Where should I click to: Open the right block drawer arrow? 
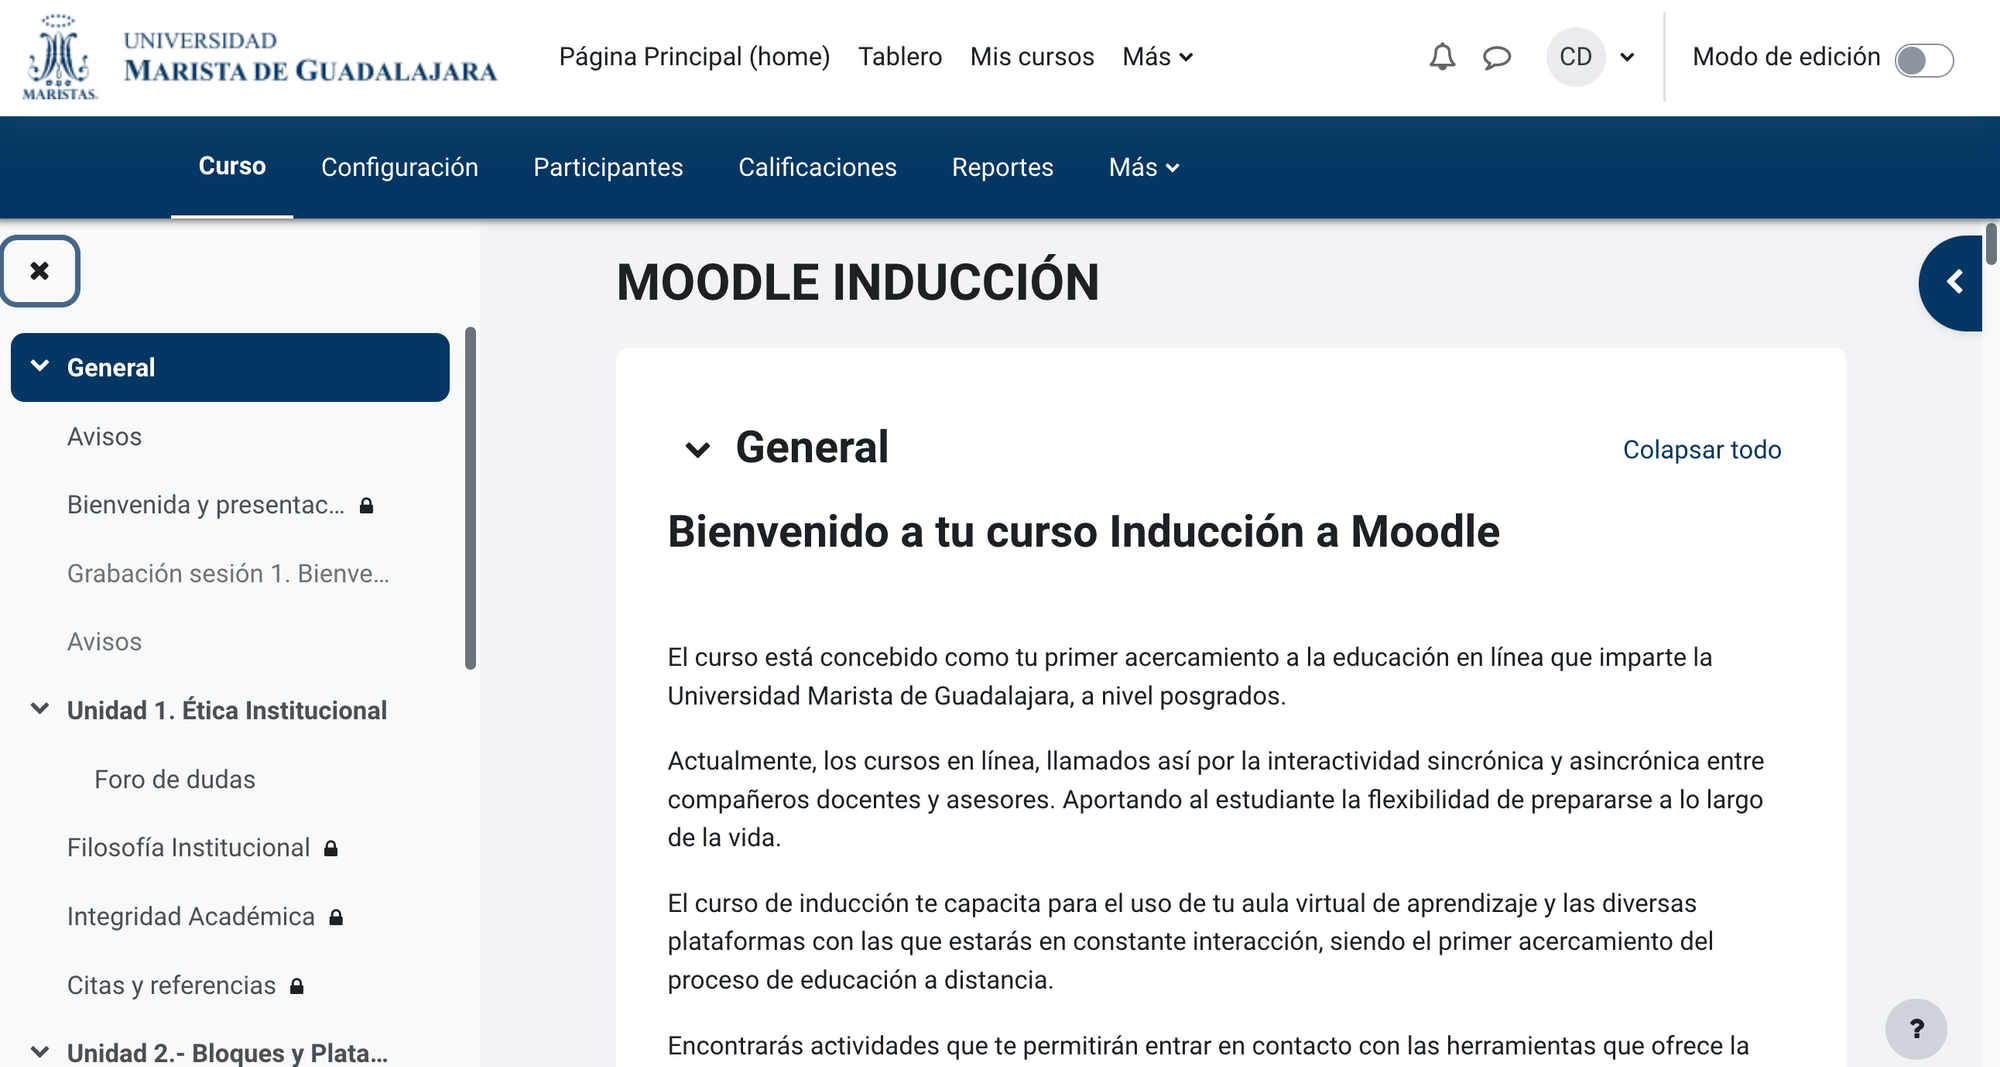[1954, 283]
